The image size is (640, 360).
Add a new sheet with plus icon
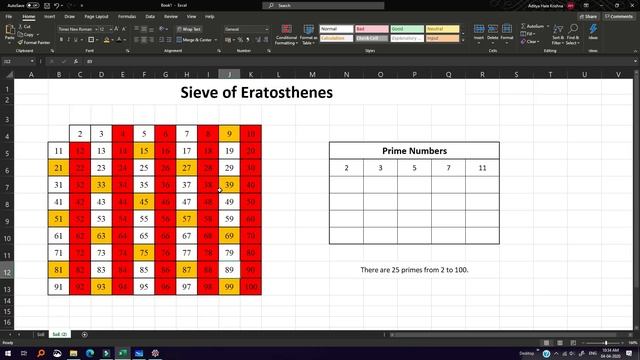[84, 334]
